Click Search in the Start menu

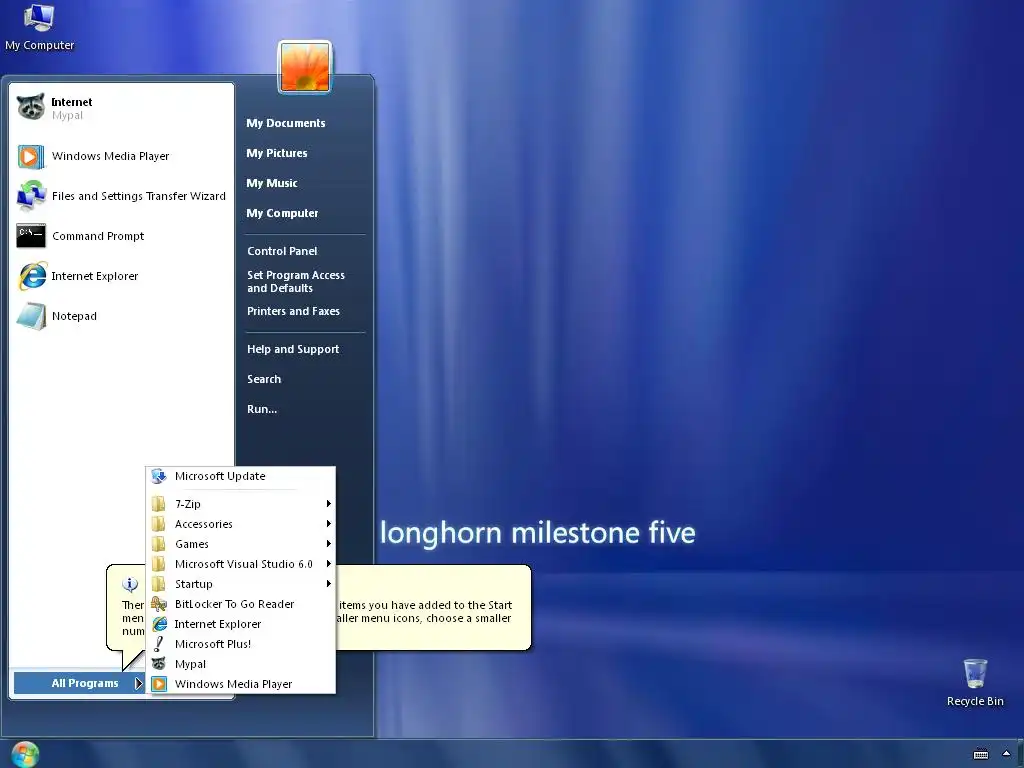(264, 379)
